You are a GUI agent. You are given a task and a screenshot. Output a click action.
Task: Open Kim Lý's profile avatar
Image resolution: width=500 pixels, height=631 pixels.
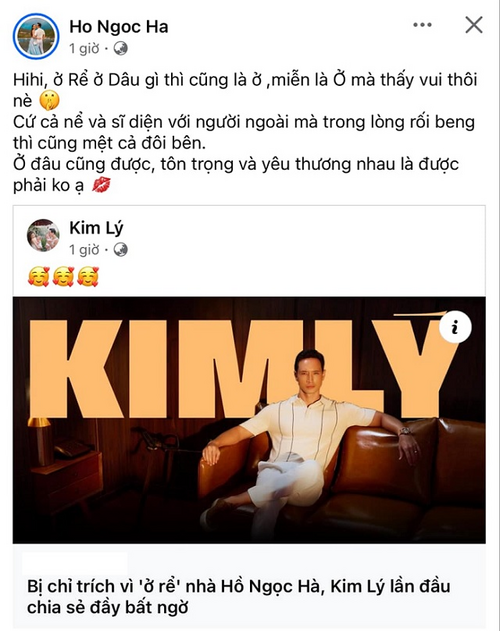[43, 235]
